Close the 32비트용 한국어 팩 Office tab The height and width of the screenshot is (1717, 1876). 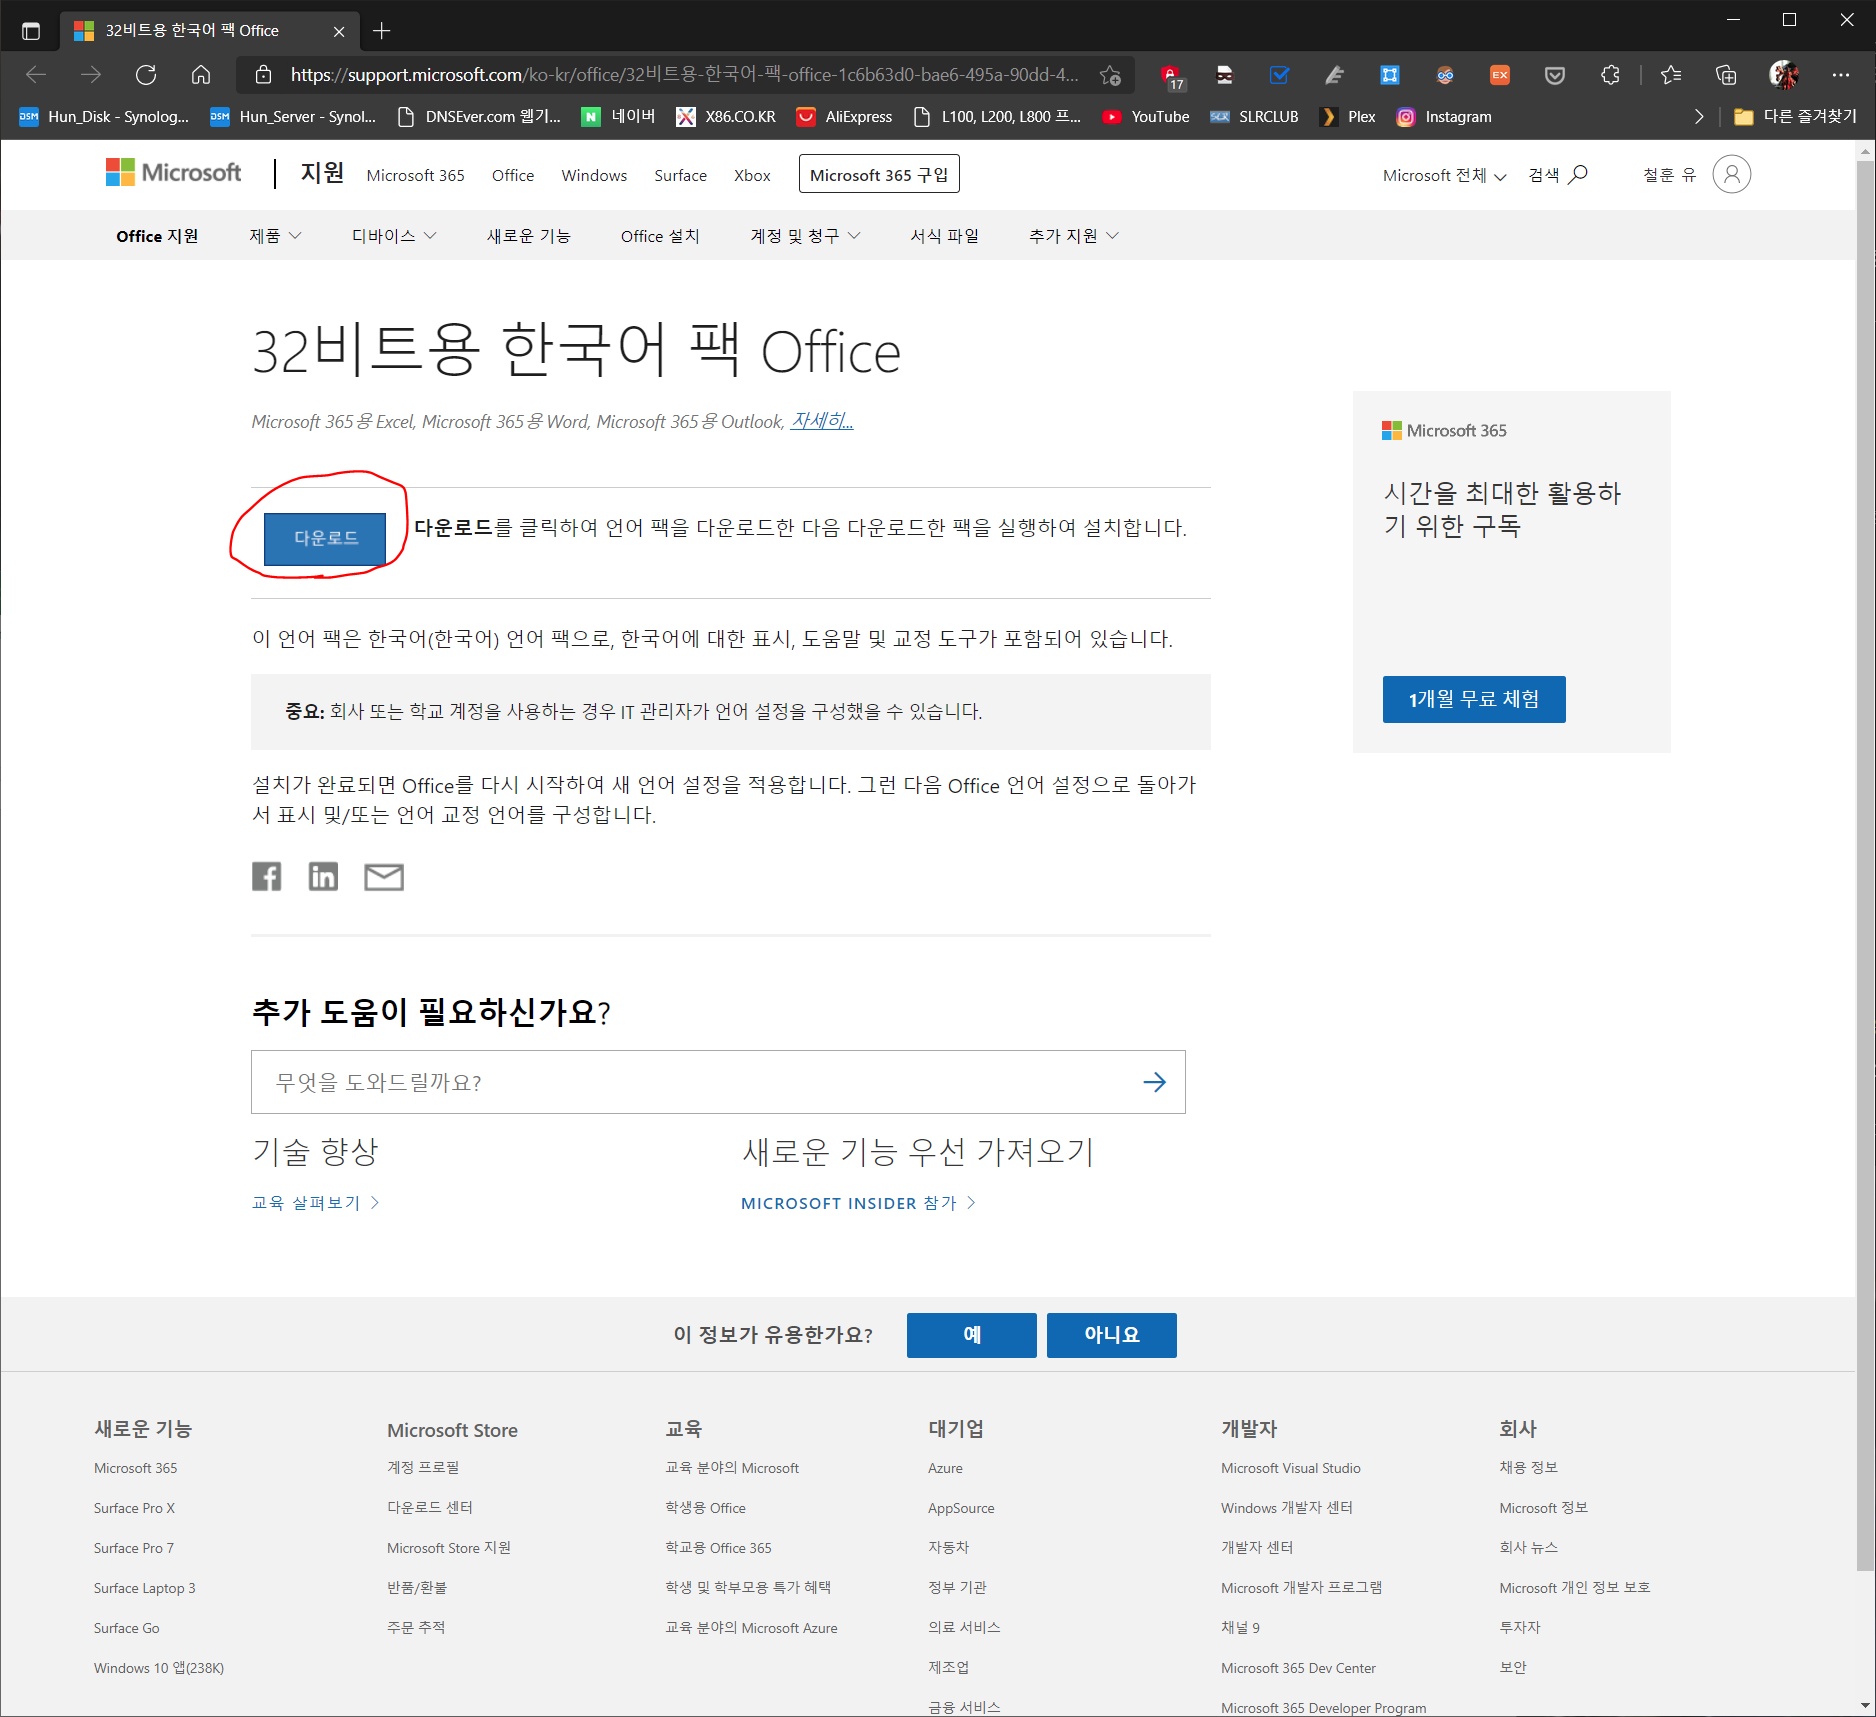(x=339, y=31)
